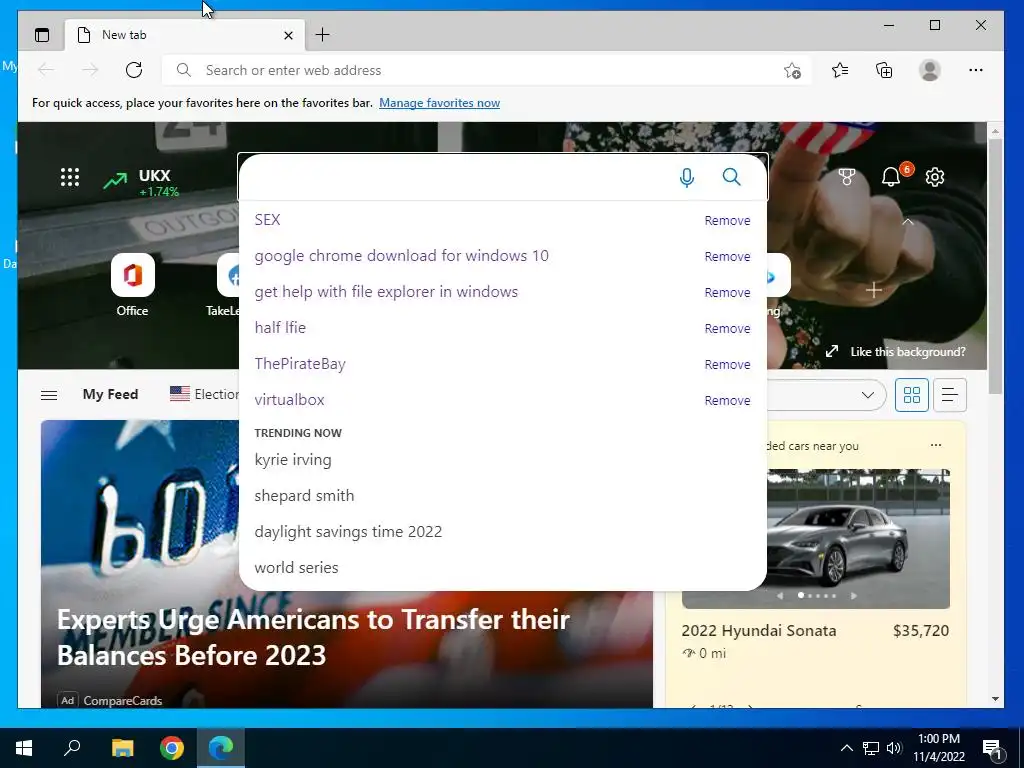1024x768 pixels.
Task: Open the profile avatar icon
Action: [x=929, y=70]
